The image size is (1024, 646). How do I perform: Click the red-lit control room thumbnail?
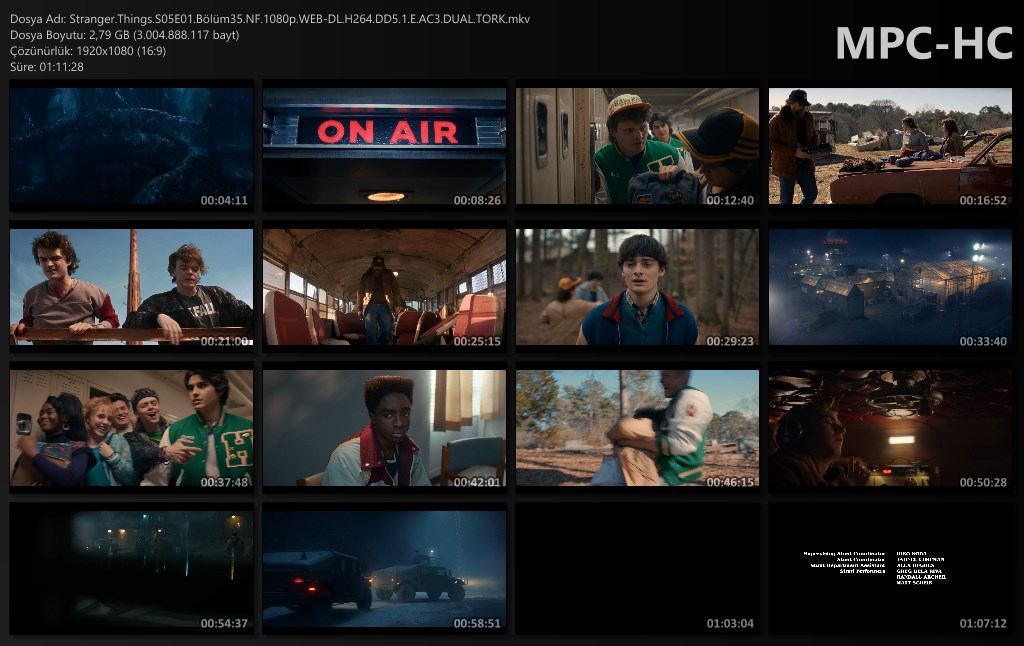coord(890,428)
